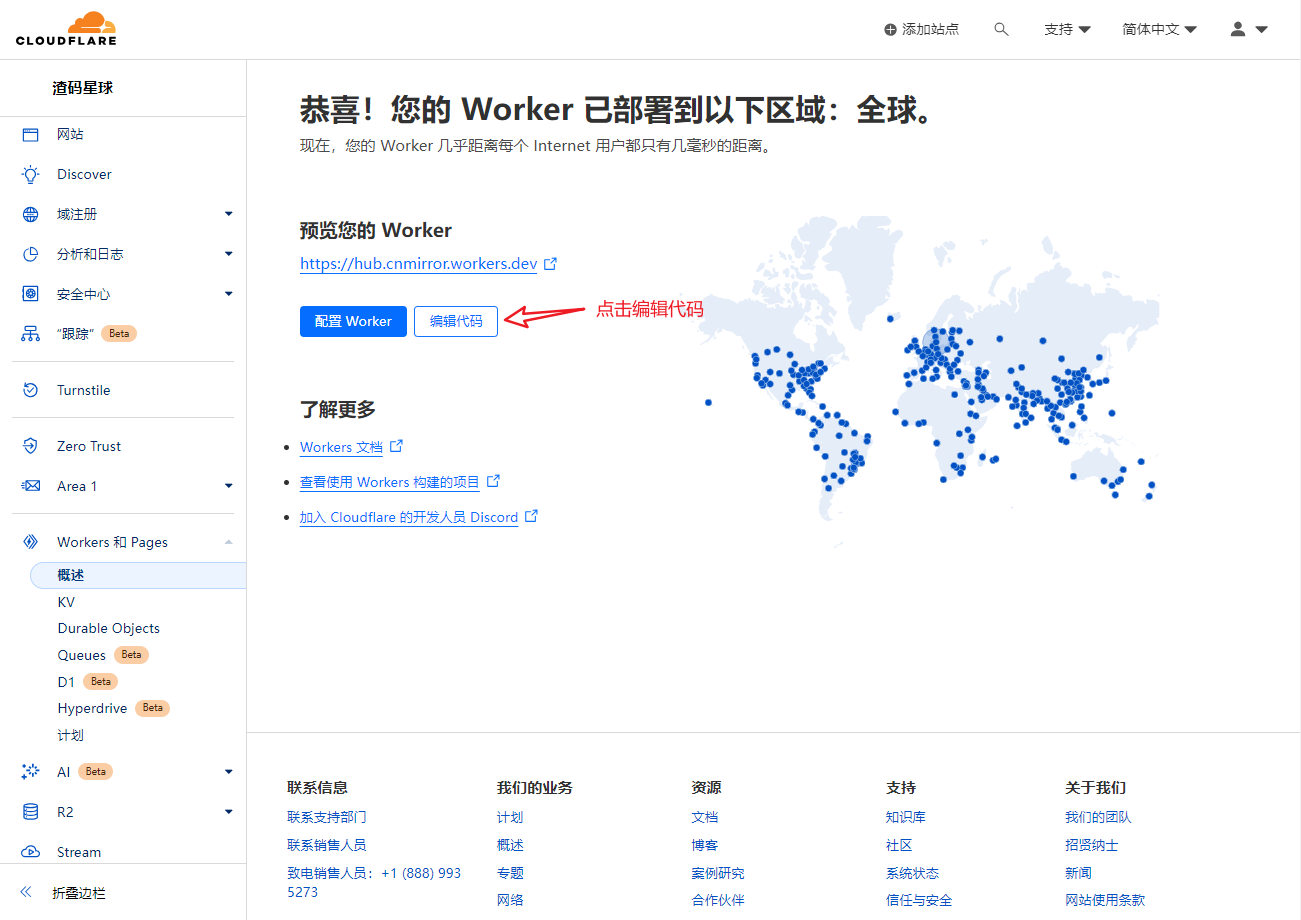Click the Zero Trust icon
Image resolution: width=1301 pixels, height=920 pixels.
click(x=31, y=446)
